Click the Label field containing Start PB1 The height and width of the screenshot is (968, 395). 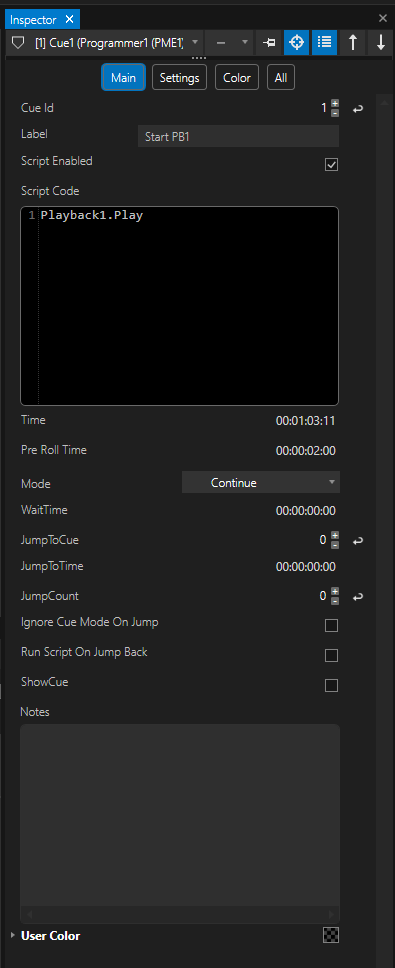coord(238,136)
